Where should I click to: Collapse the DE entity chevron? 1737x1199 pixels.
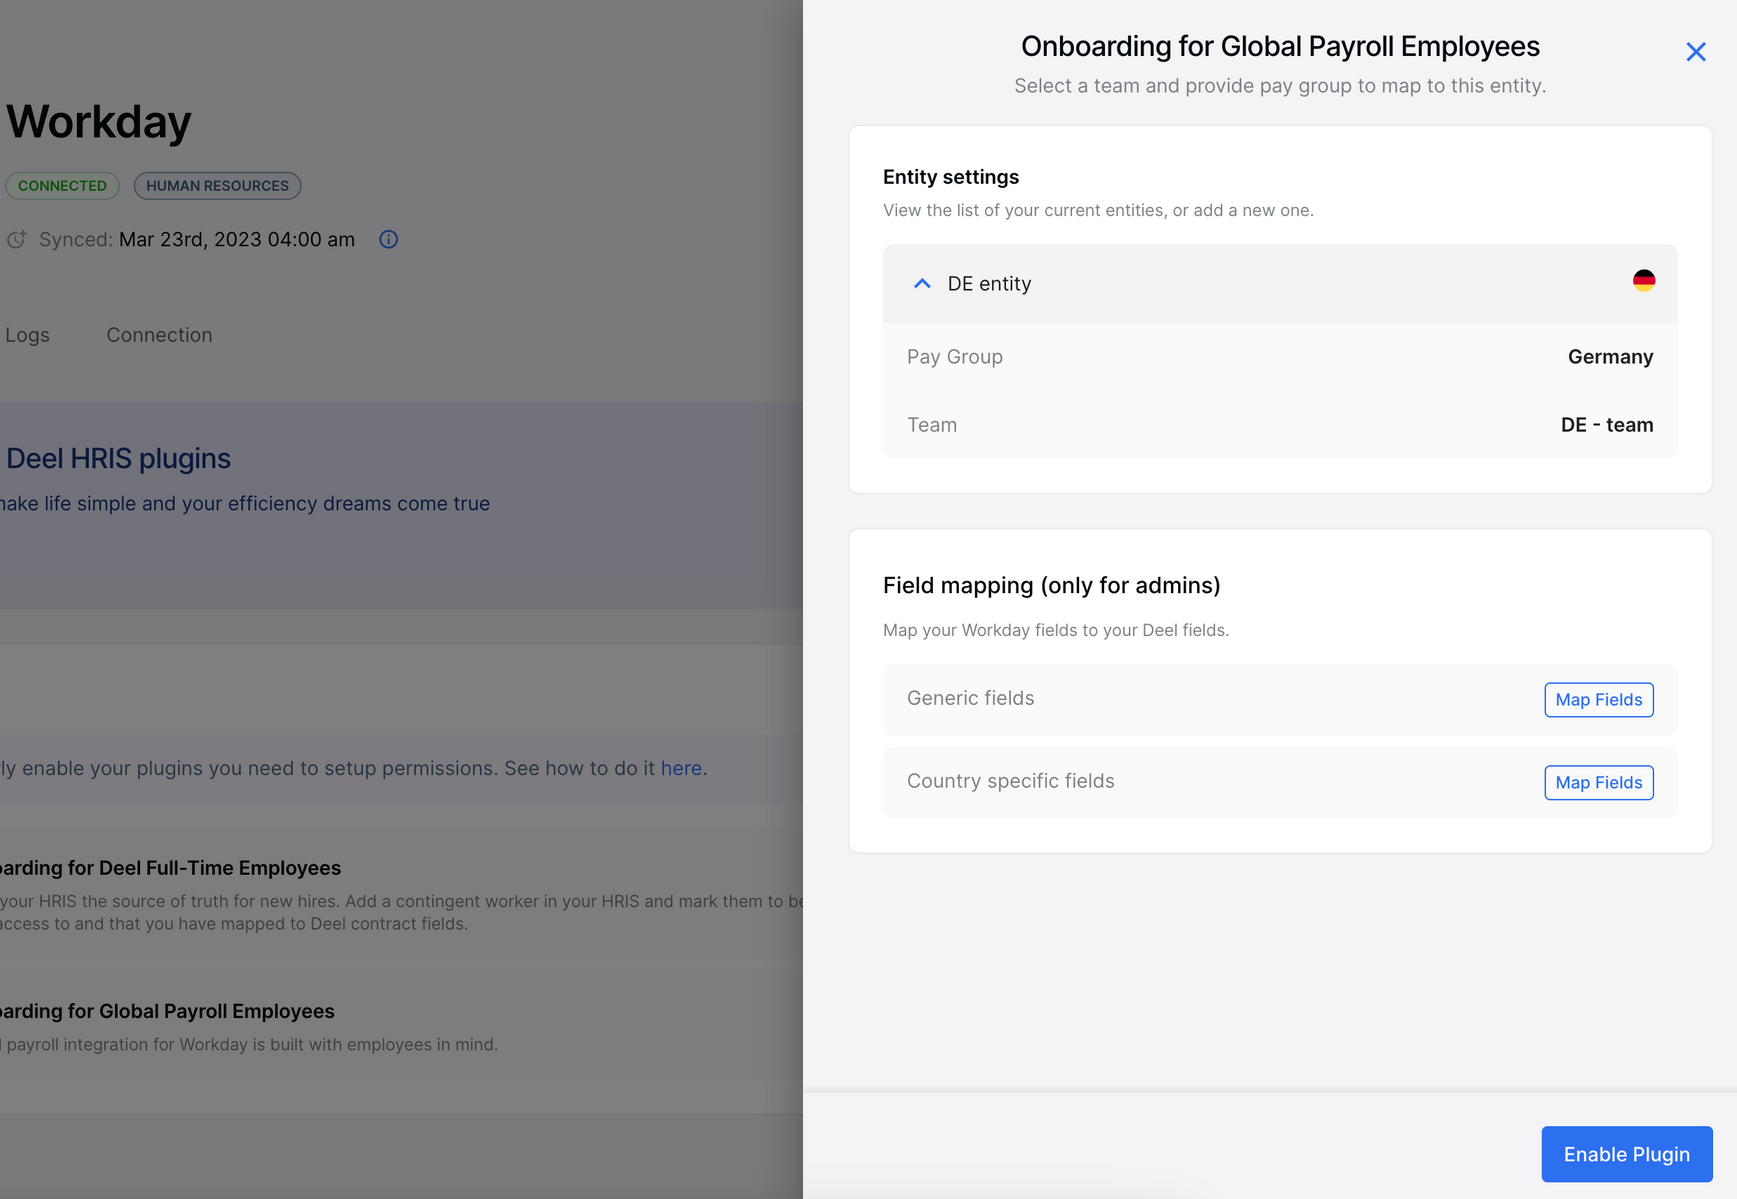click(922, 284)
